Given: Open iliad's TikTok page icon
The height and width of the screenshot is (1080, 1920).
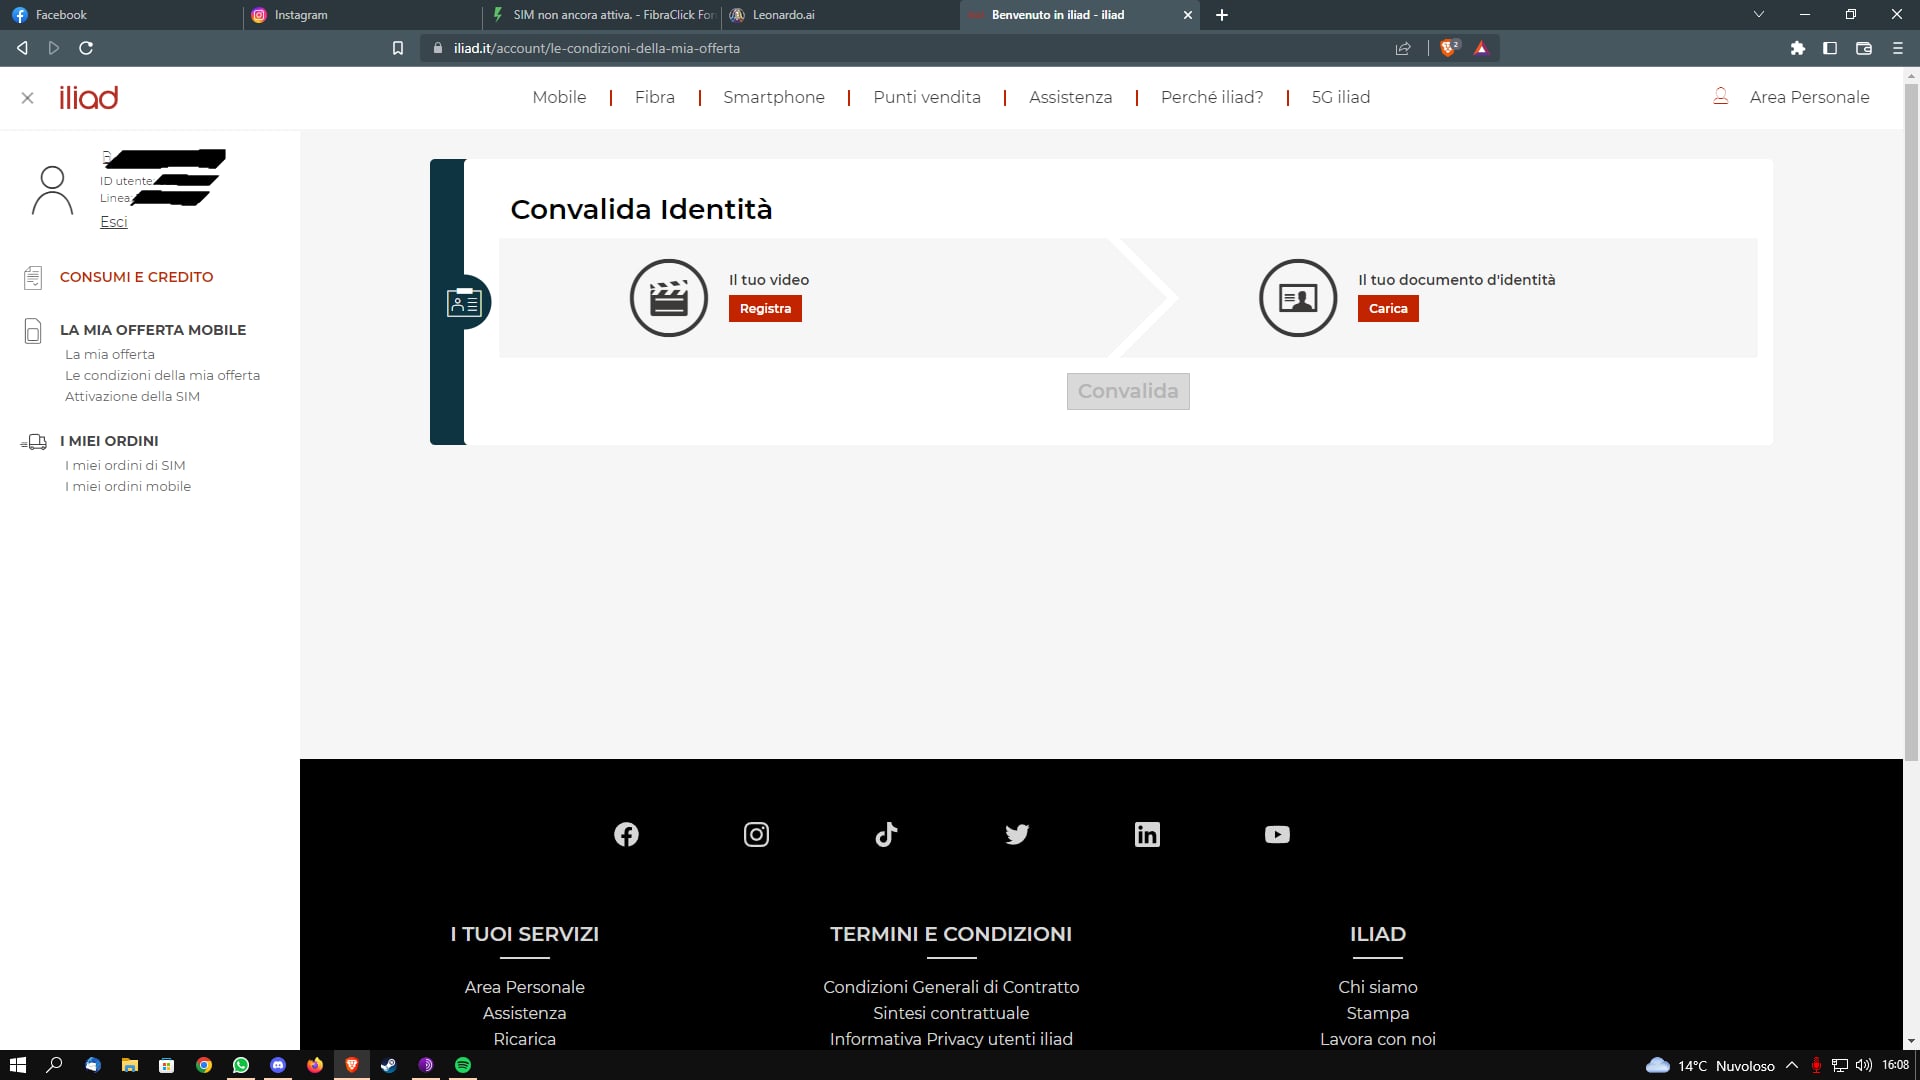Looking at the screenshot, I should click(x=886, y=834).
